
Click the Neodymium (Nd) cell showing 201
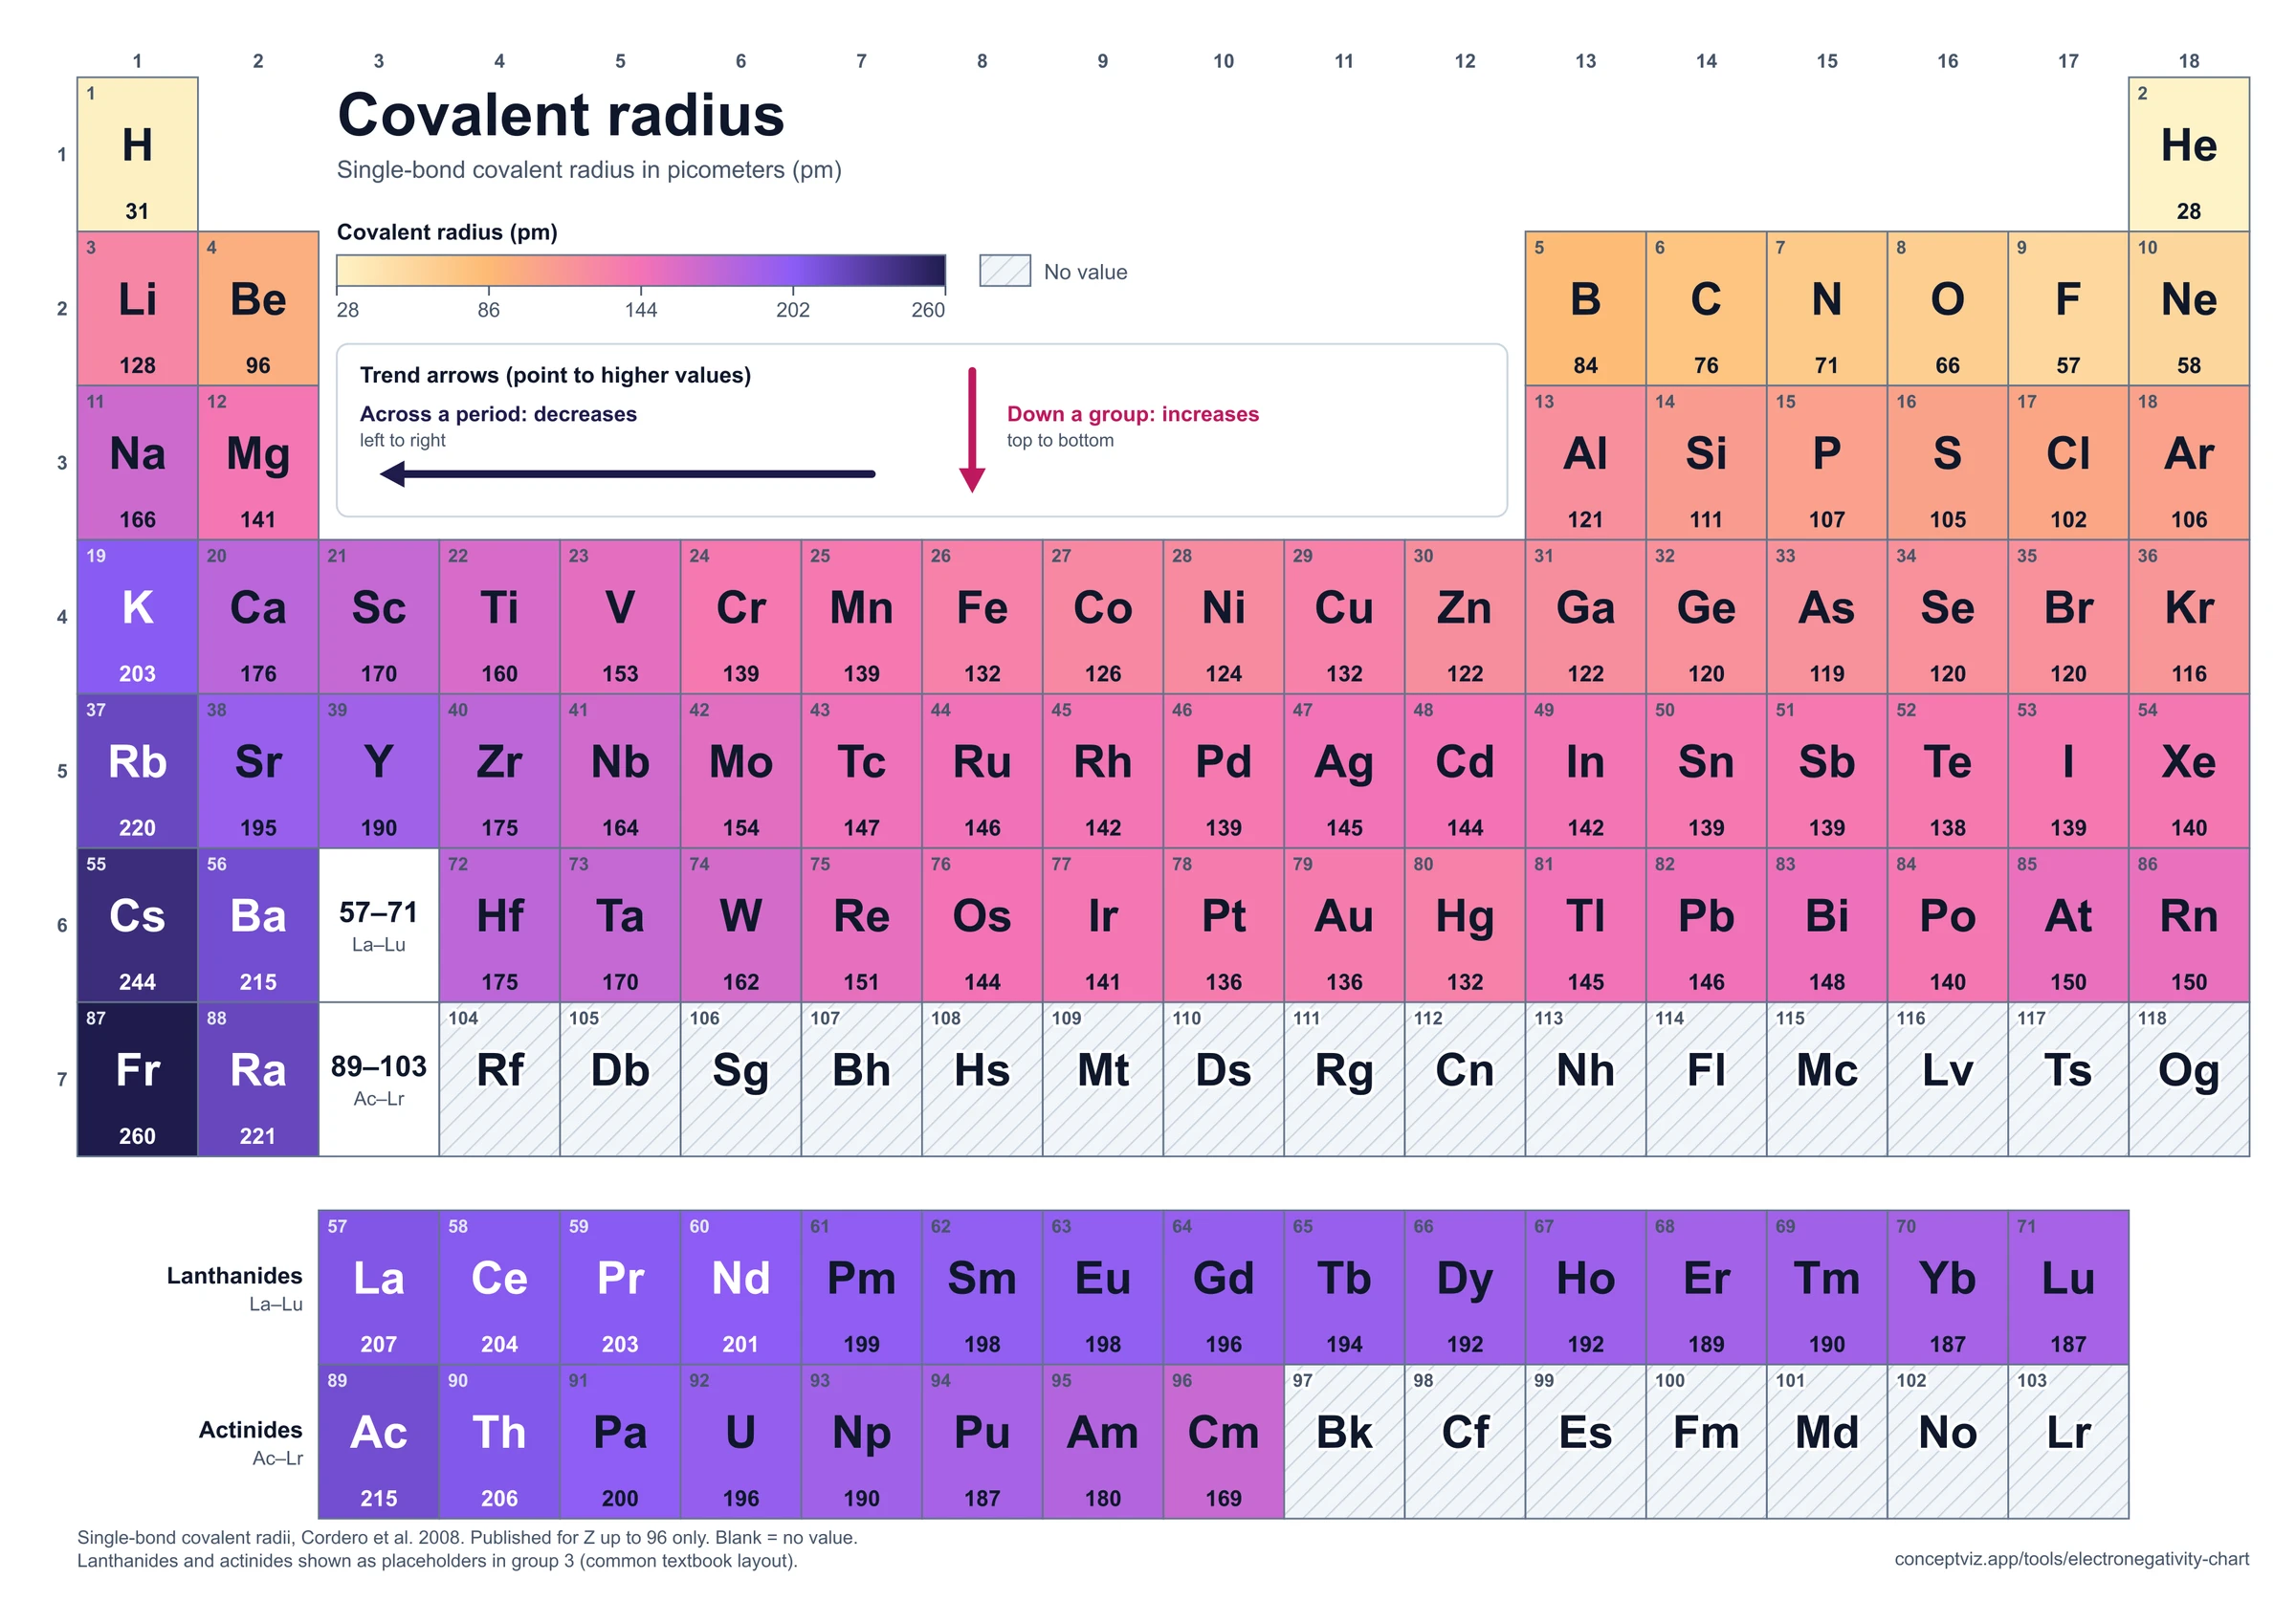click(x=741, y=1287)
